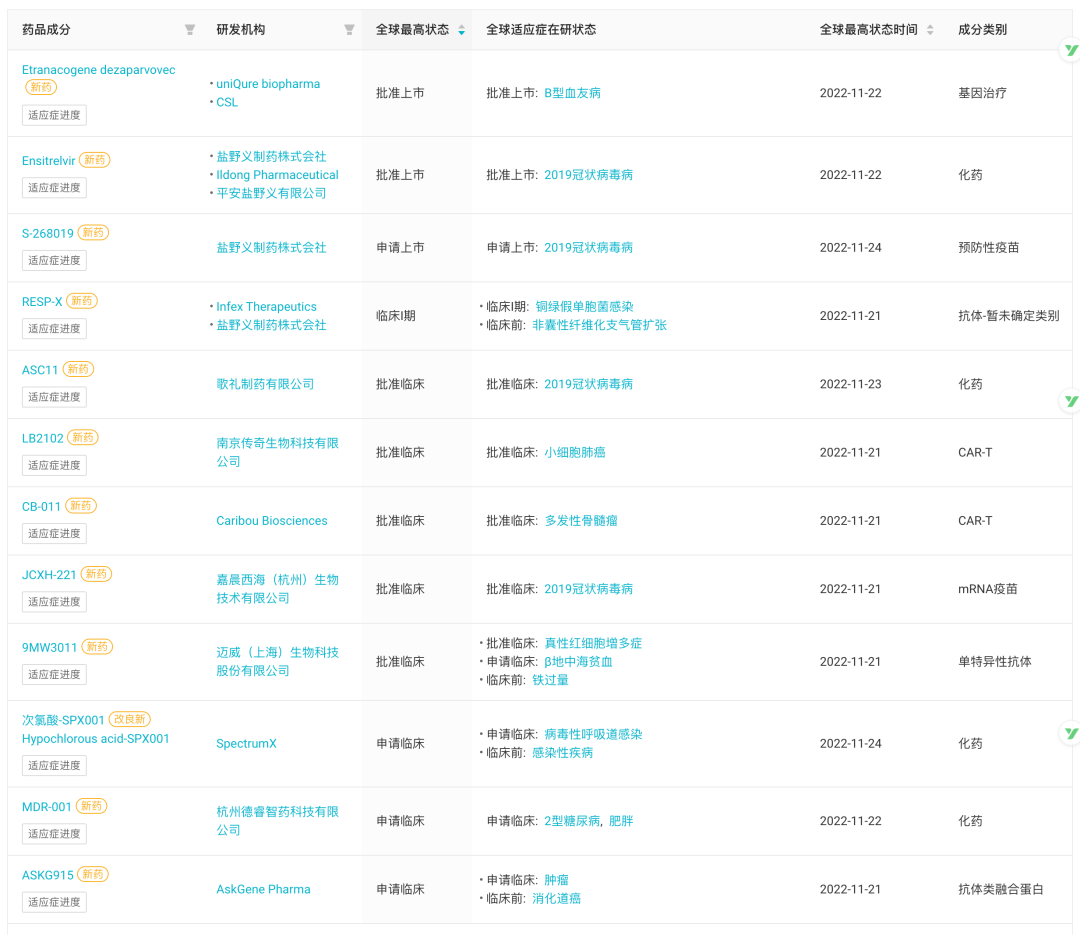Click the green floating icon beside the SPX001 row

click(1070, 734)
